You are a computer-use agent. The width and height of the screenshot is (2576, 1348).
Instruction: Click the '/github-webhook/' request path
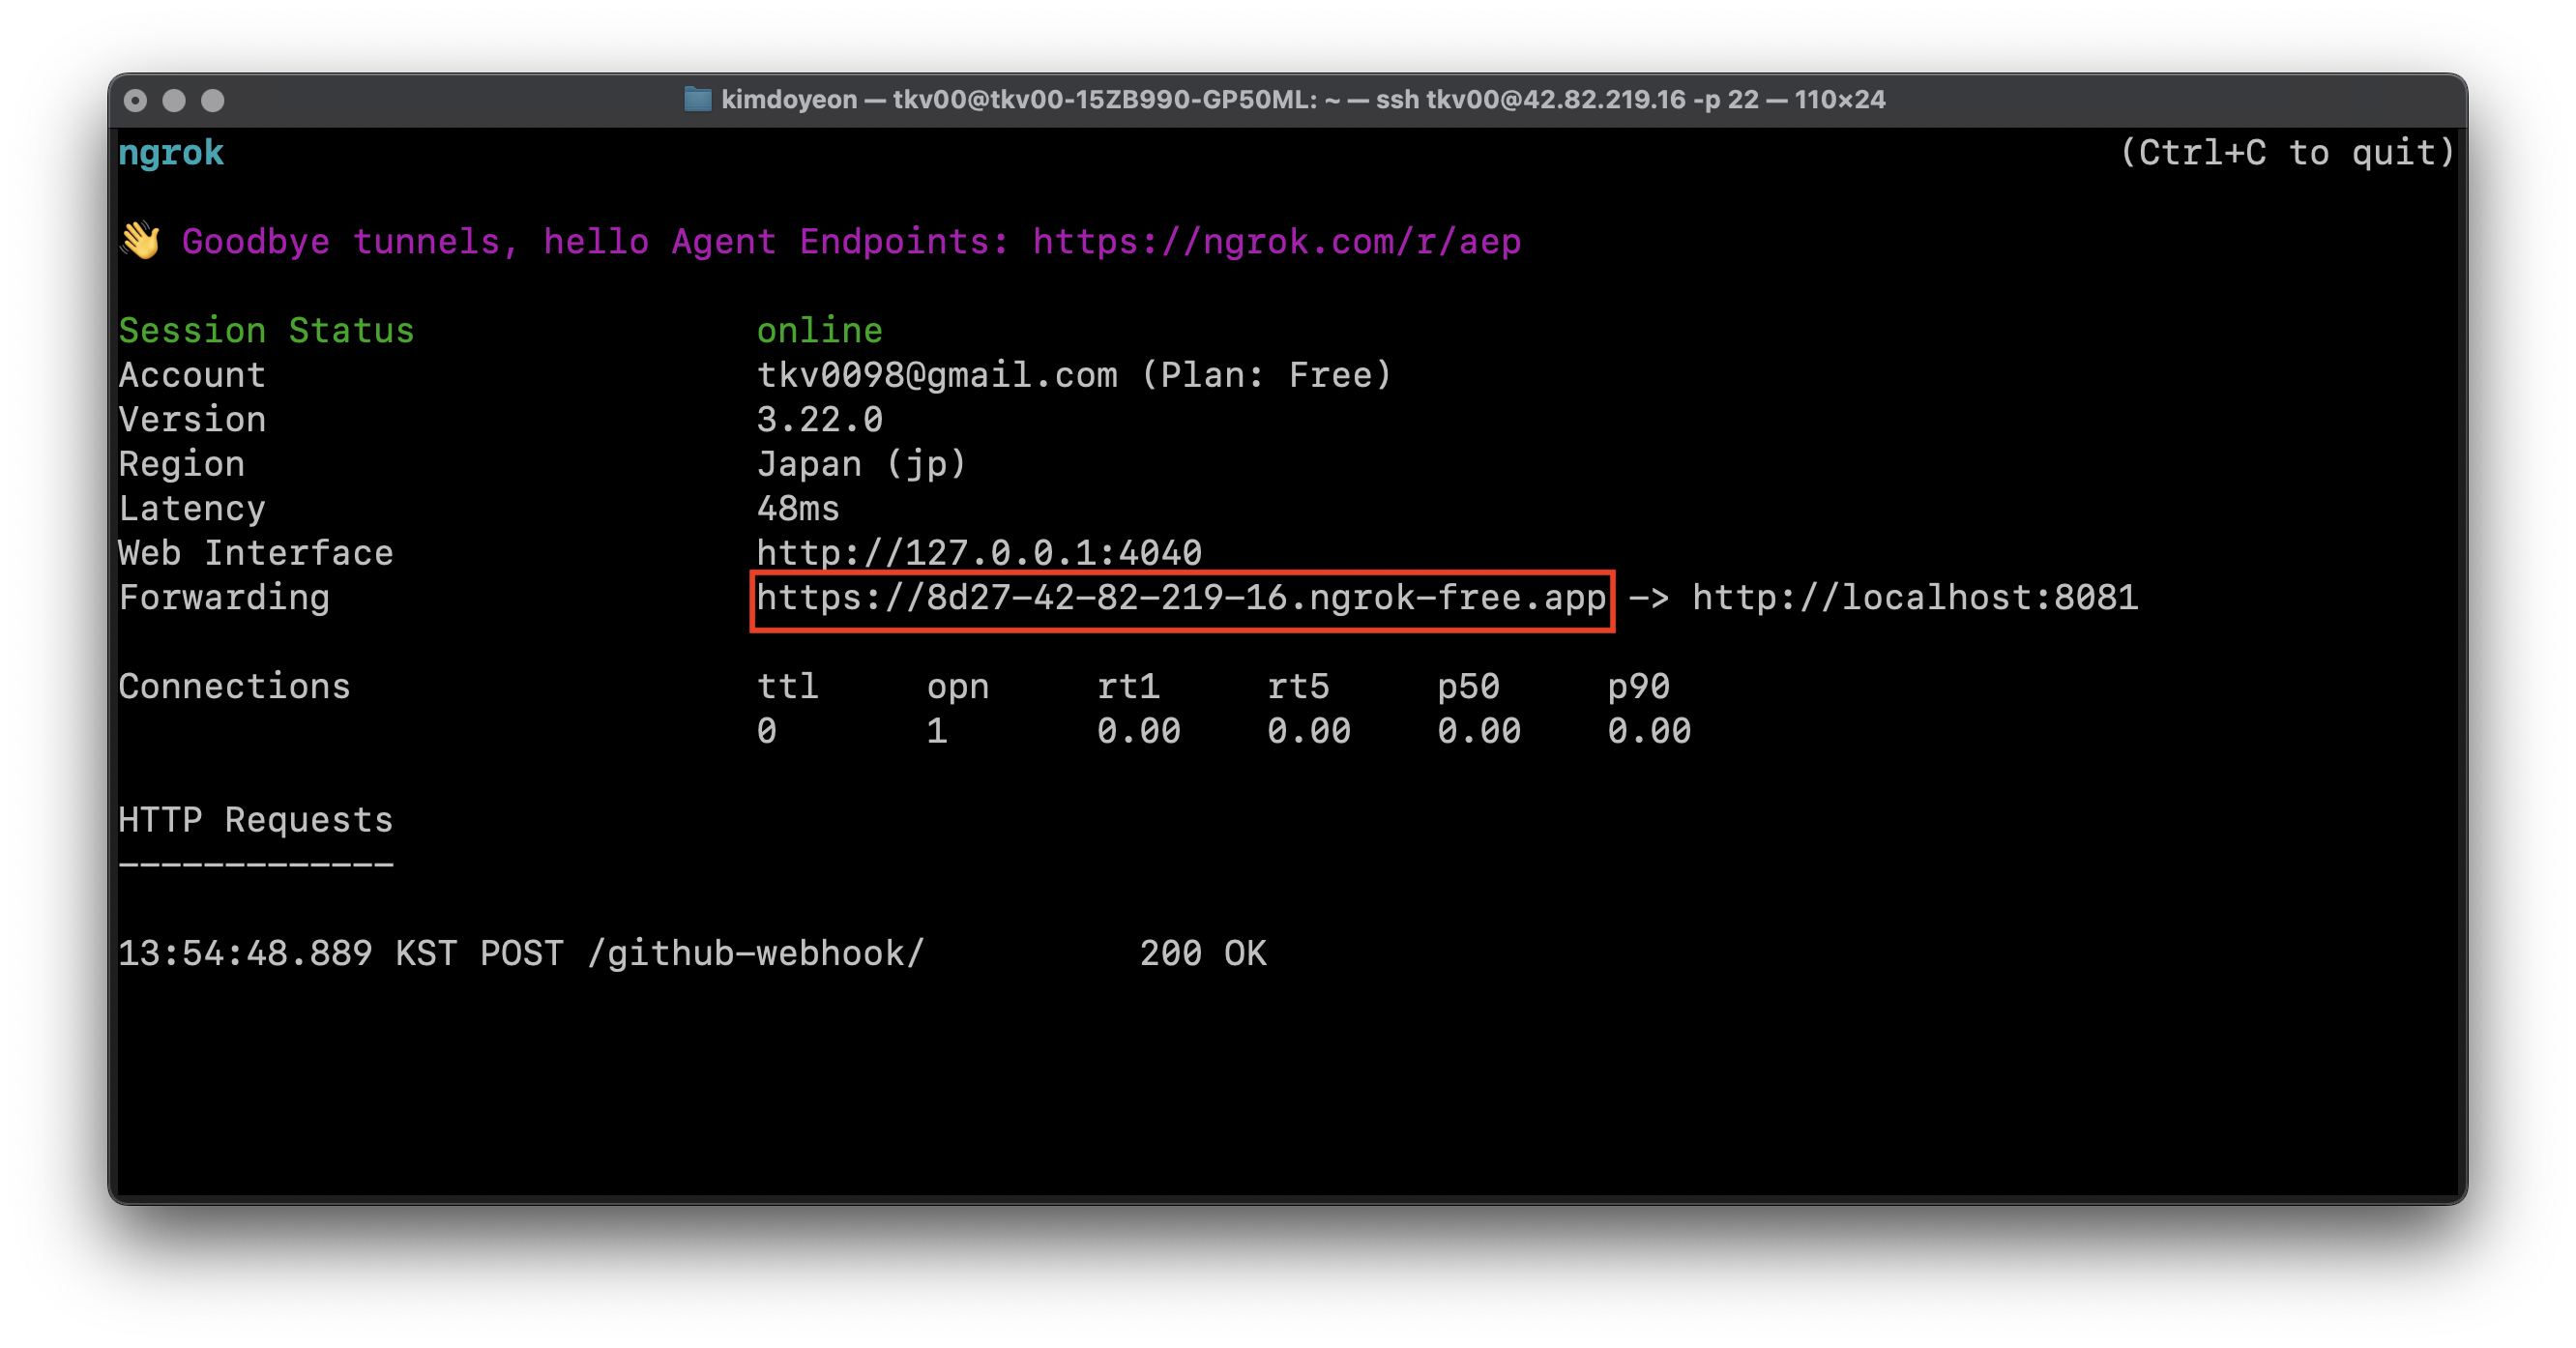pos(756,954)
